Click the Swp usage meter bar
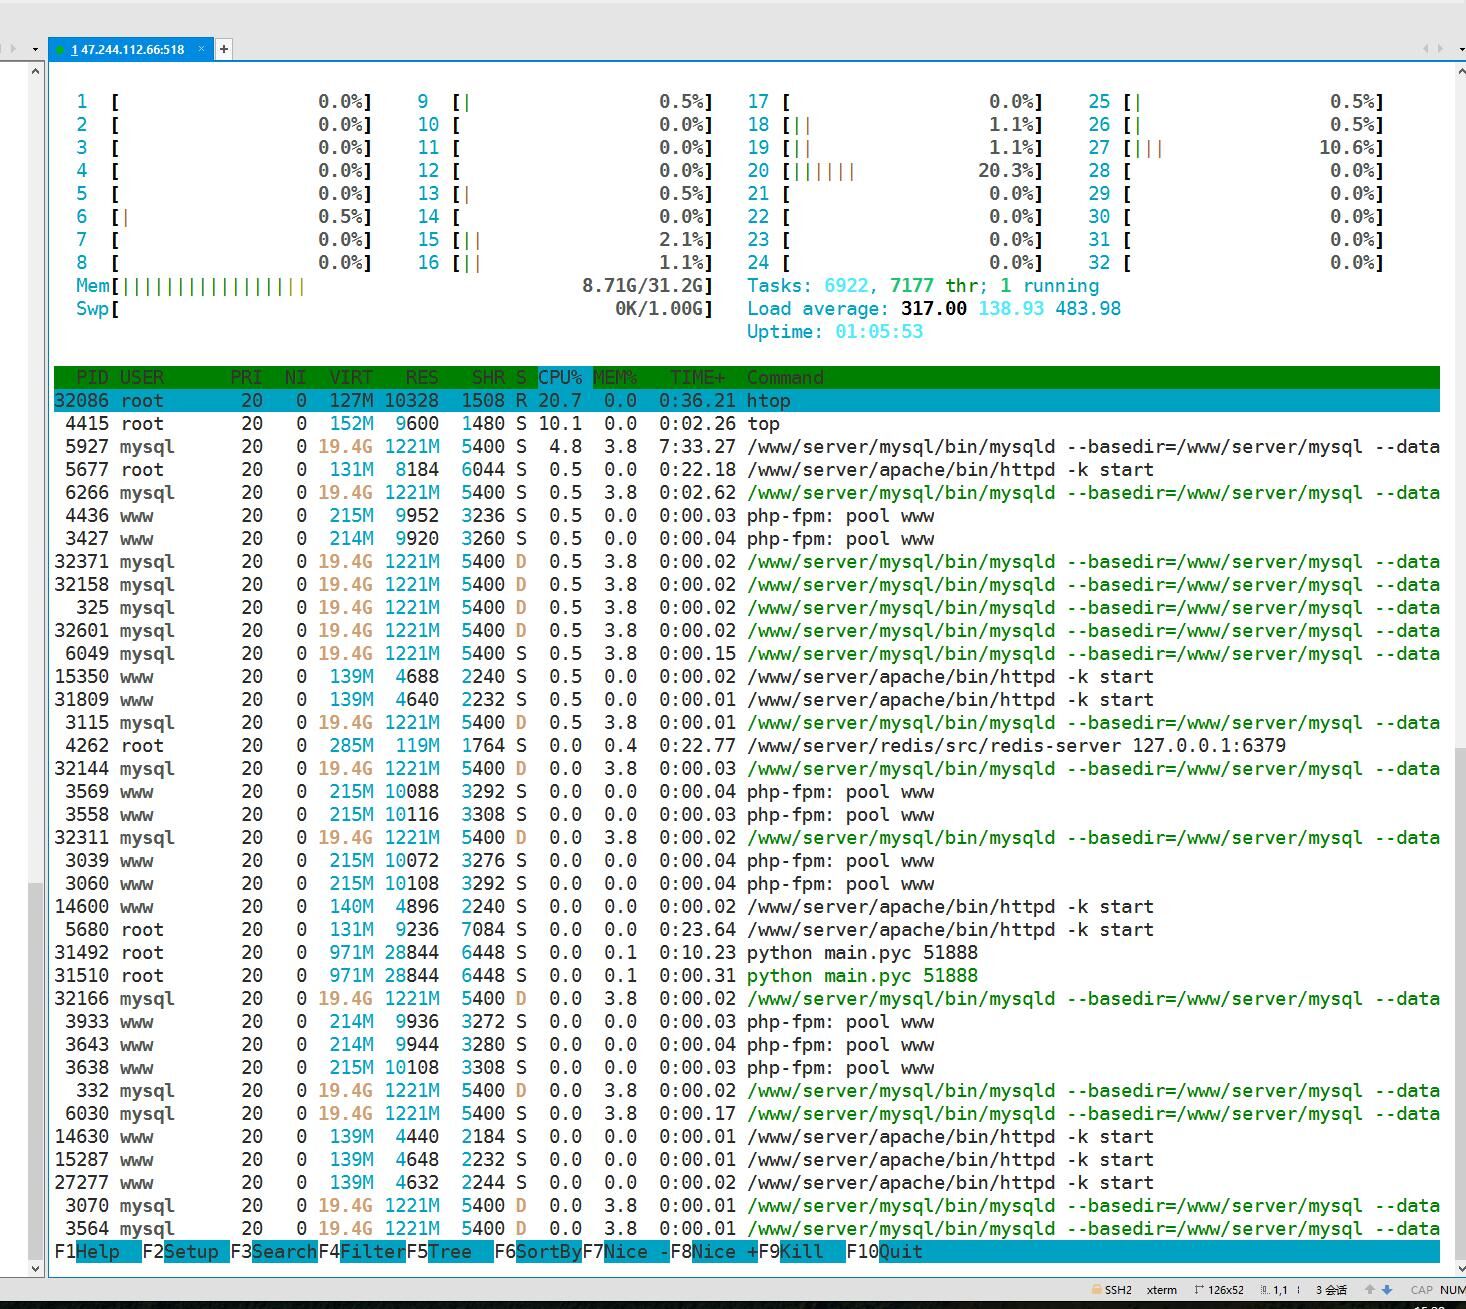The height and width of the screenshot is (1309, 1466). [394, 309]
